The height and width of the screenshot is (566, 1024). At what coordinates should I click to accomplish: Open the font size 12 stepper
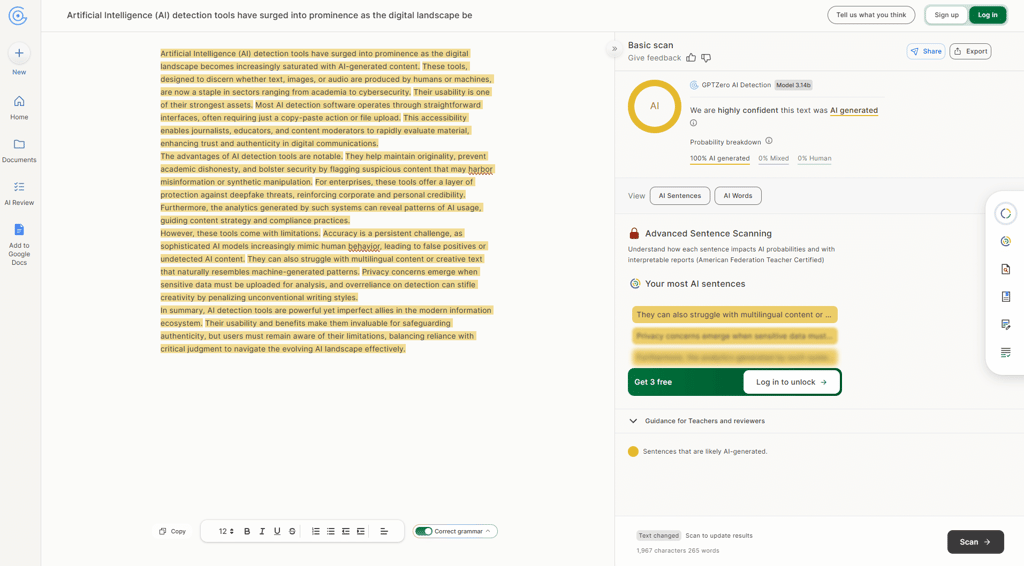[x=226, y=531]
